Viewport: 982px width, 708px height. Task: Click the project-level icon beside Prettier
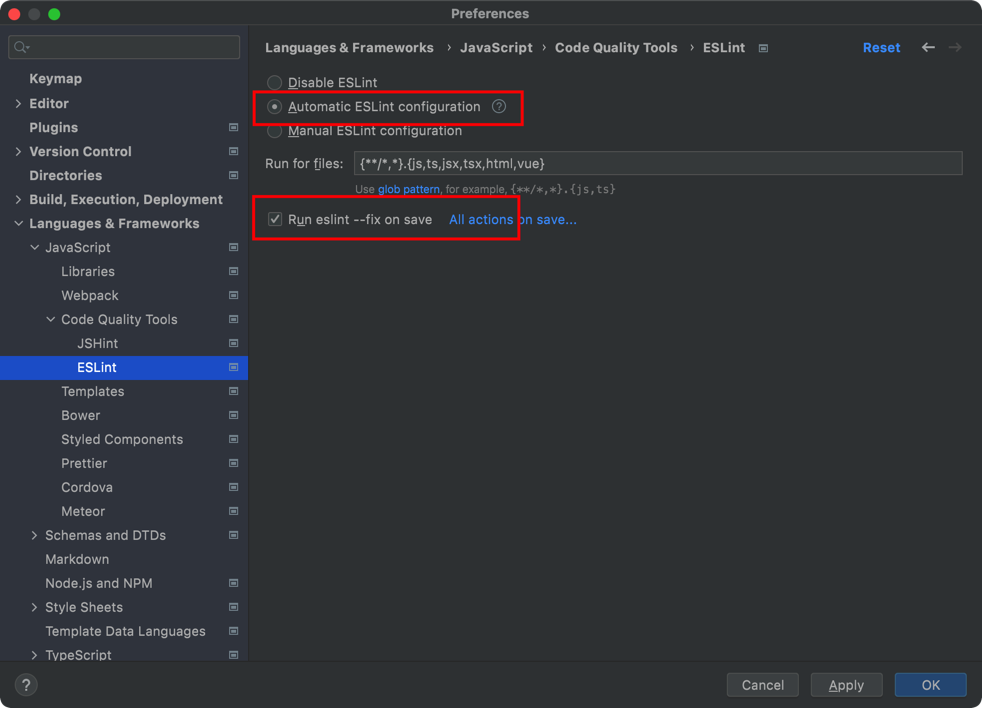pos(234,464)
